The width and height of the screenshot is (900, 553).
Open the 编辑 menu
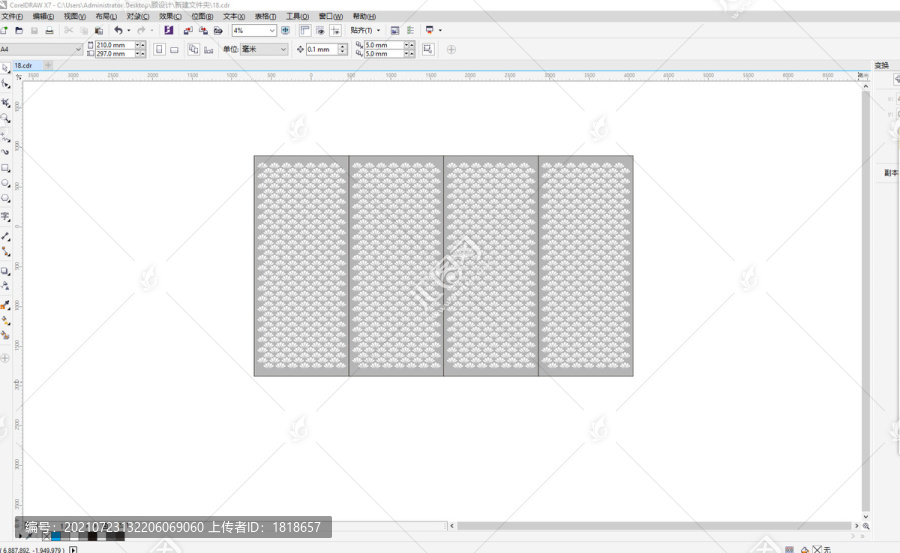pyautogui.click(x=43, y=17)
